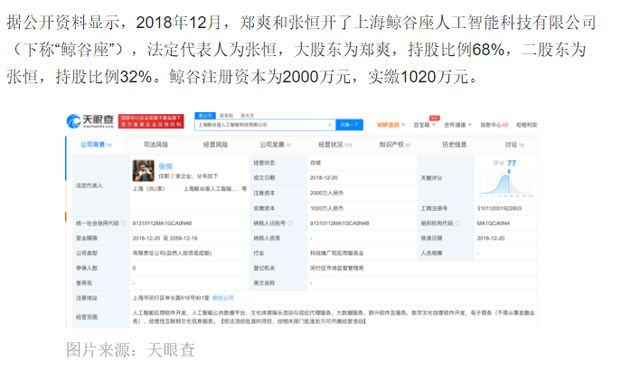This screenshot has height=371, width=640.
Task: Click the caption 图片来源：天眼查
Action: (131, 350)
